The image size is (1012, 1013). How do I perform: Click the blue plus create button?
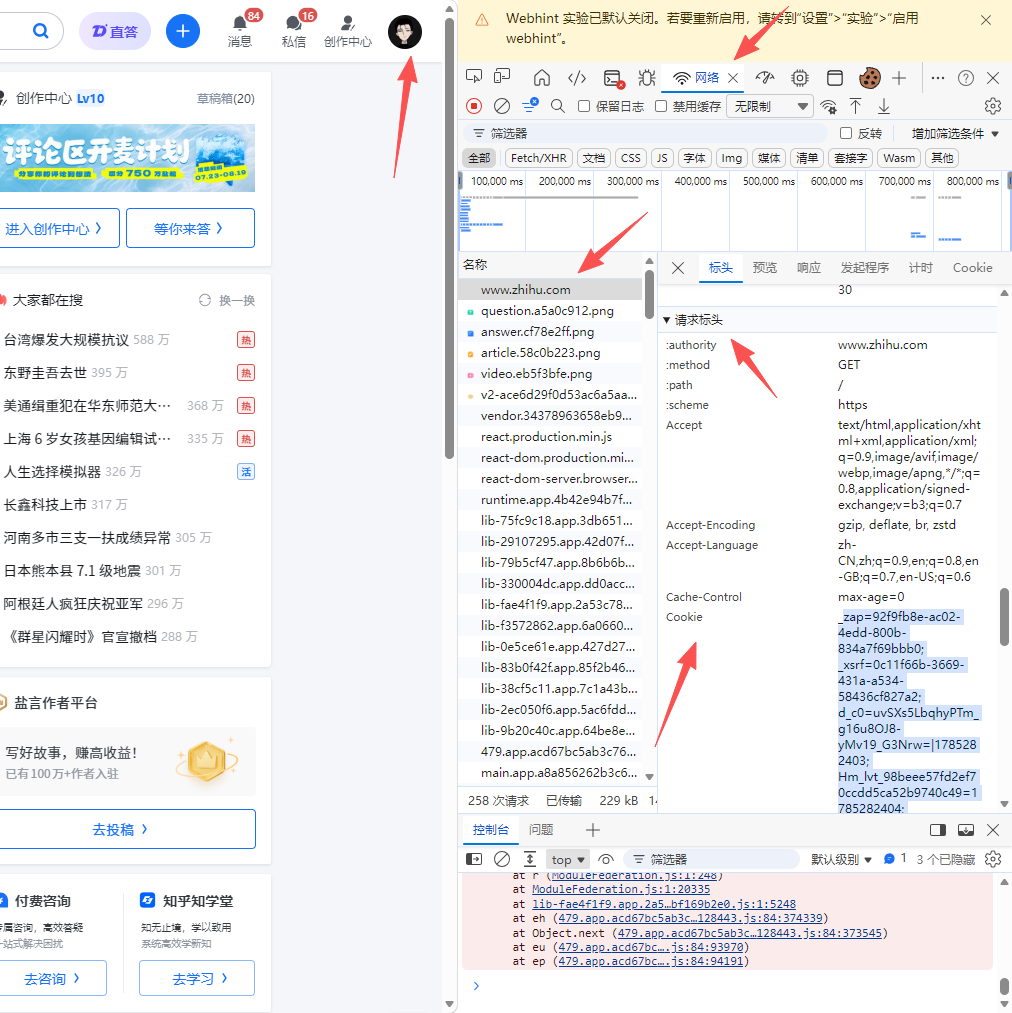(183, 31)
